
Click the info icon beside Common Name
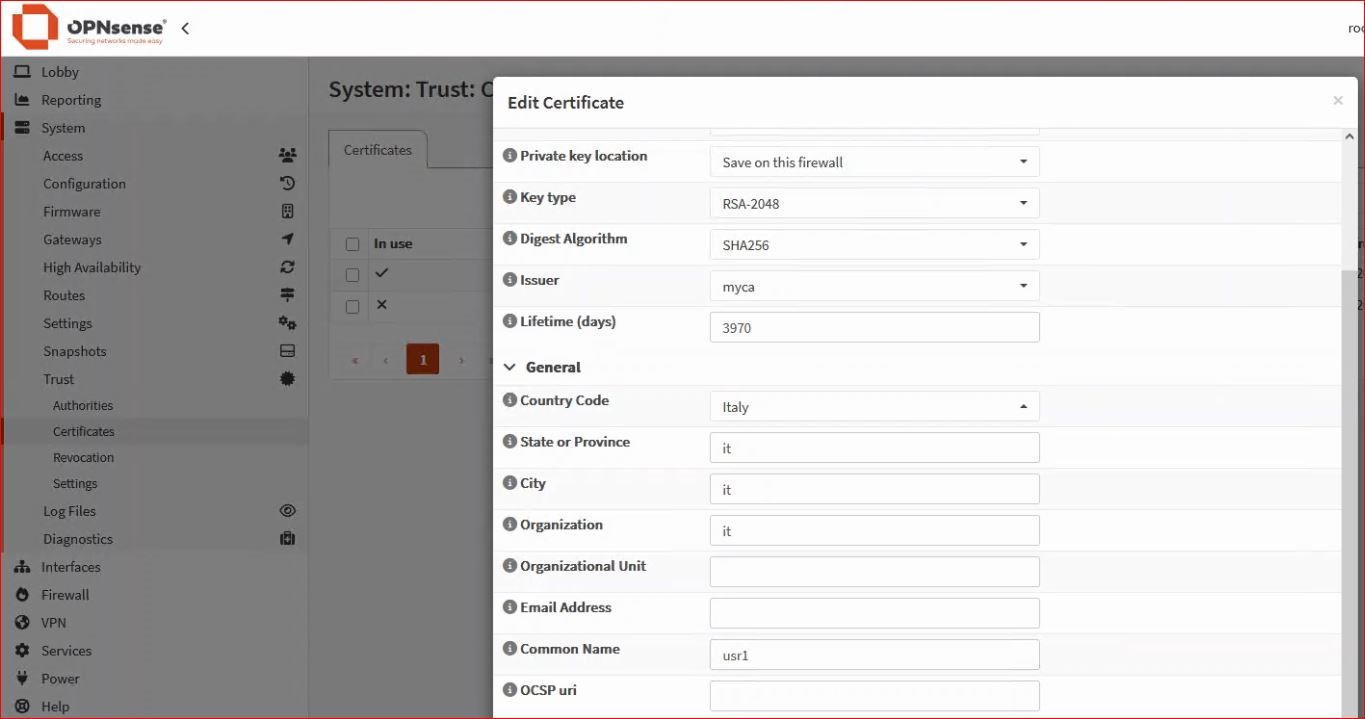510,649
